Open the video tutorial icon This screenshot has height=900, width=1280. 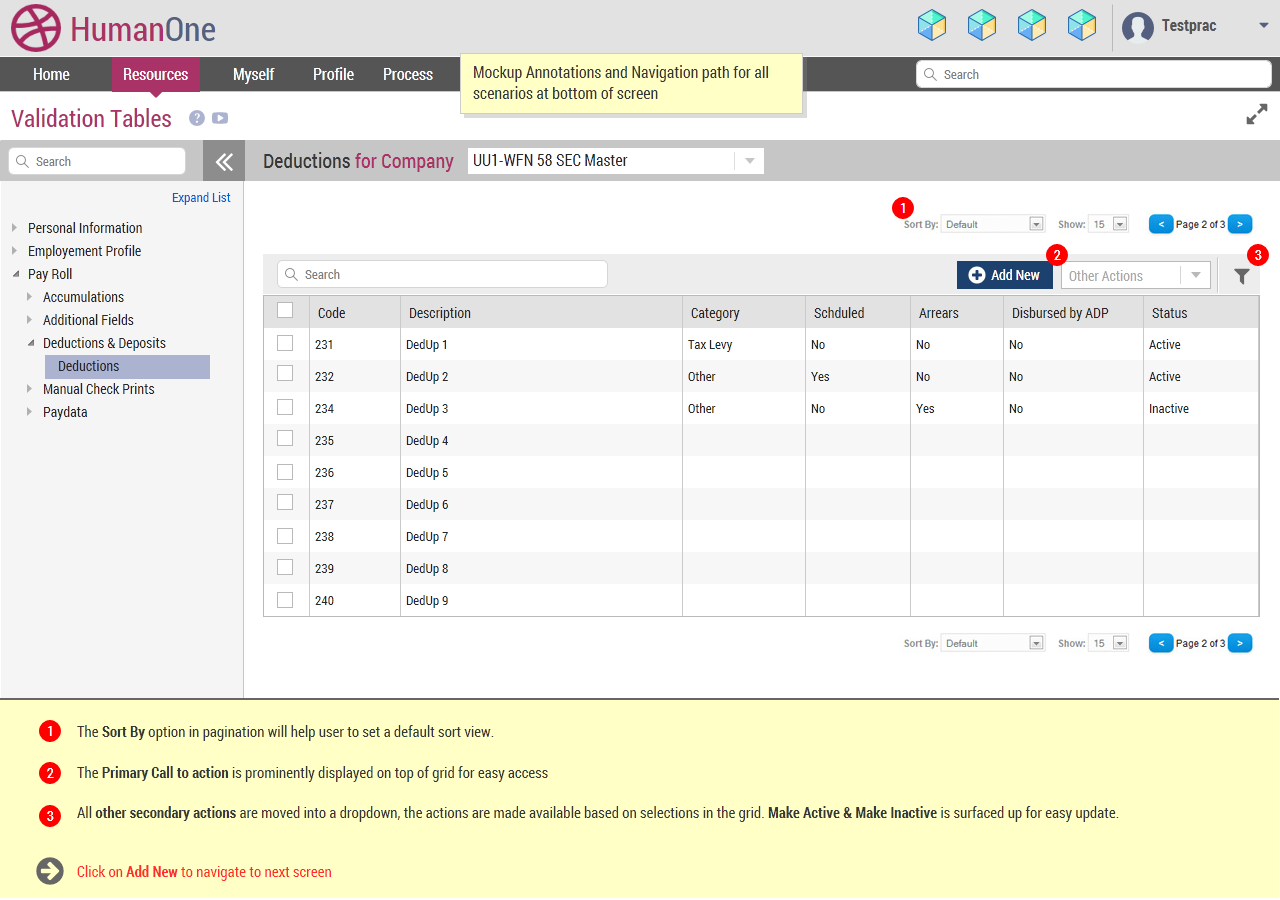tap(220, 118)
